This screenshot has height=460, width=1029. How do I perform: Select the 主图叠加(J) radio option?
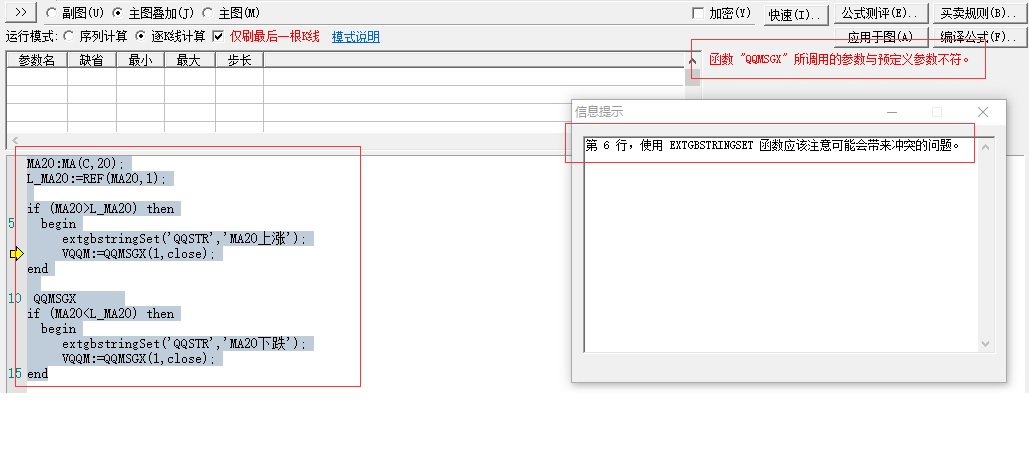(118, 13)
